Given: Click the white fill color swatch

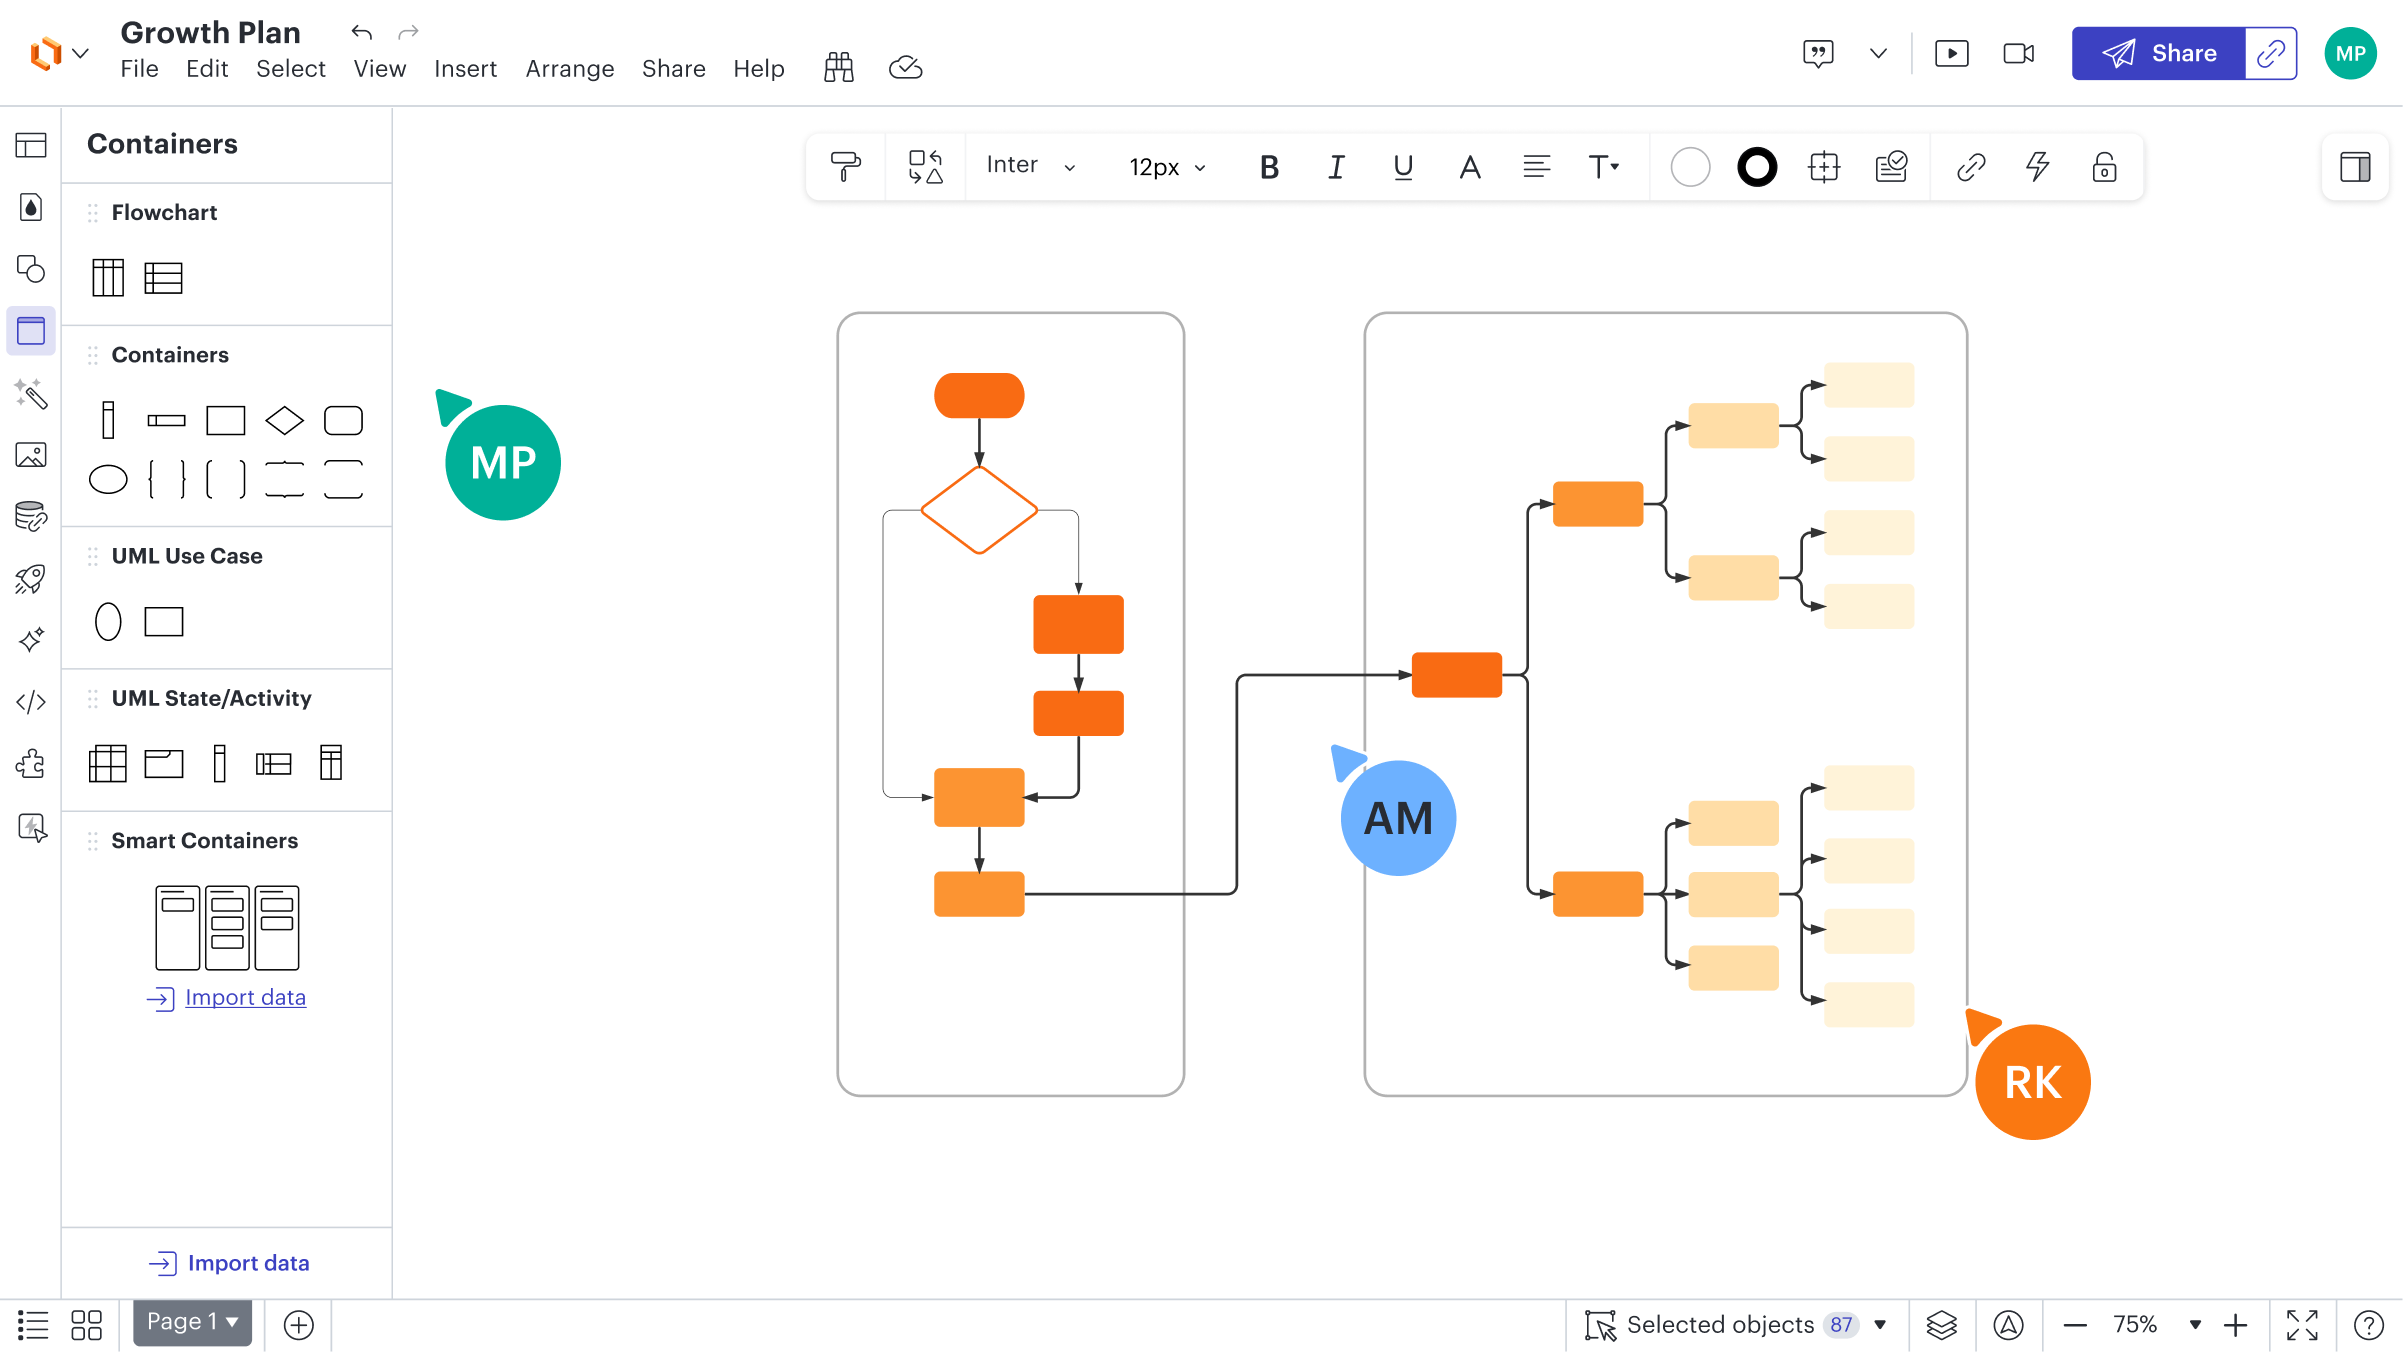Looking at the screenshot, I should point(1690,167).
